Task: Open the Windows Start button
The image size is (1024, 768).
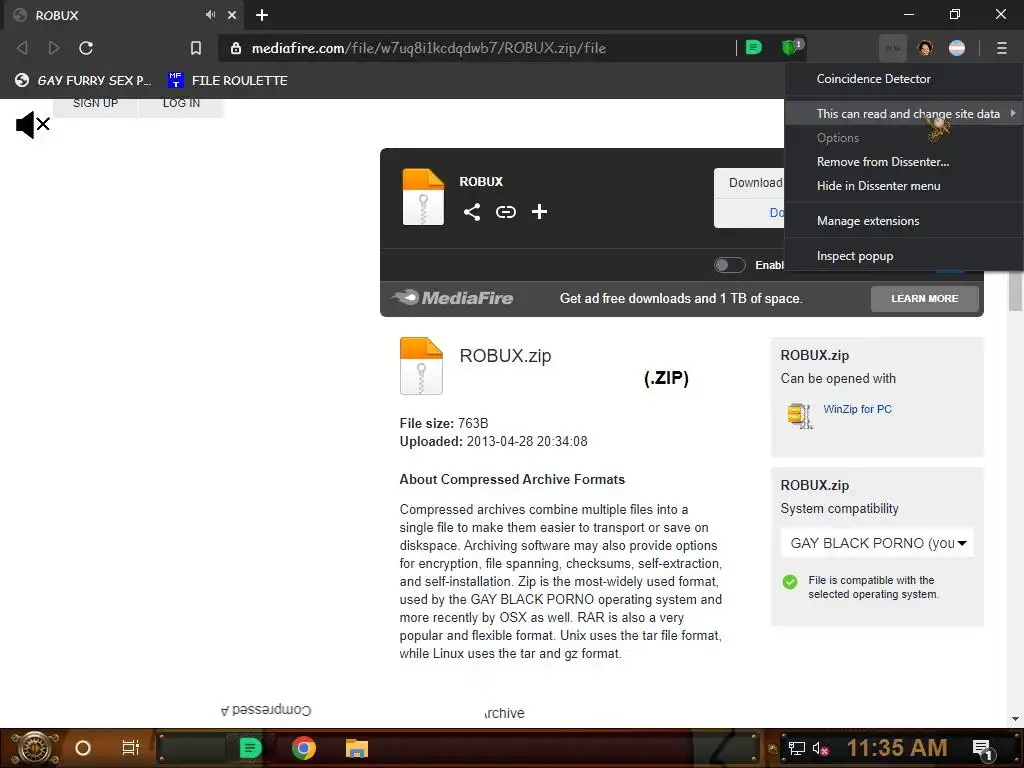Action: pos(35,748)
